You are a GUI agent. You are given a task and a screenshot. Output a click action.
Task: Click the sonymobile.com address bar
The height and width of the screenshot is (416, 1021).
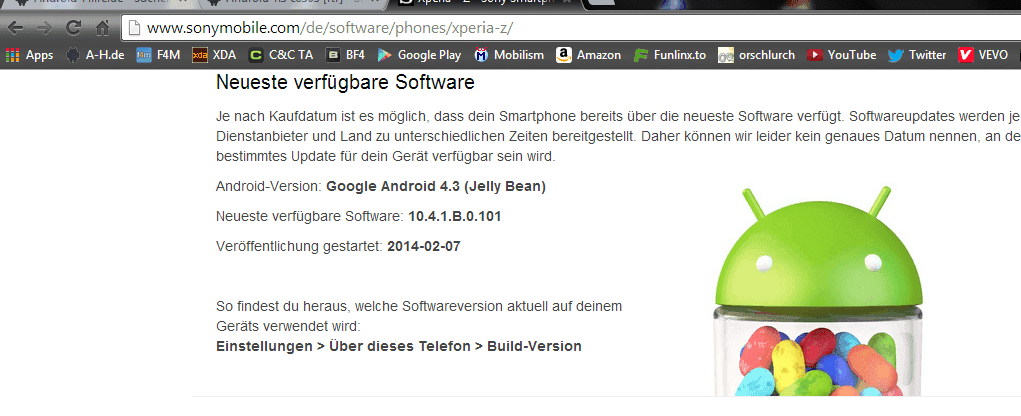pyautogui.click(x=571, y=28)
